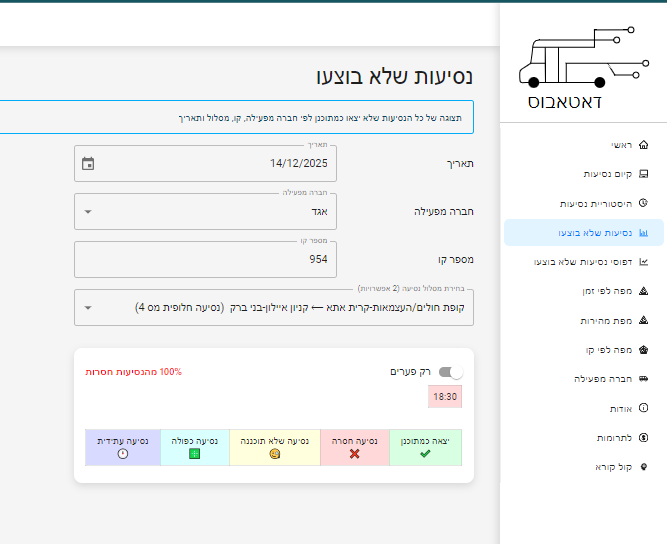Click the bus icon beside קיום נסיעות
The width and height of the screenshot is (667, 544).
pos(643,174)
